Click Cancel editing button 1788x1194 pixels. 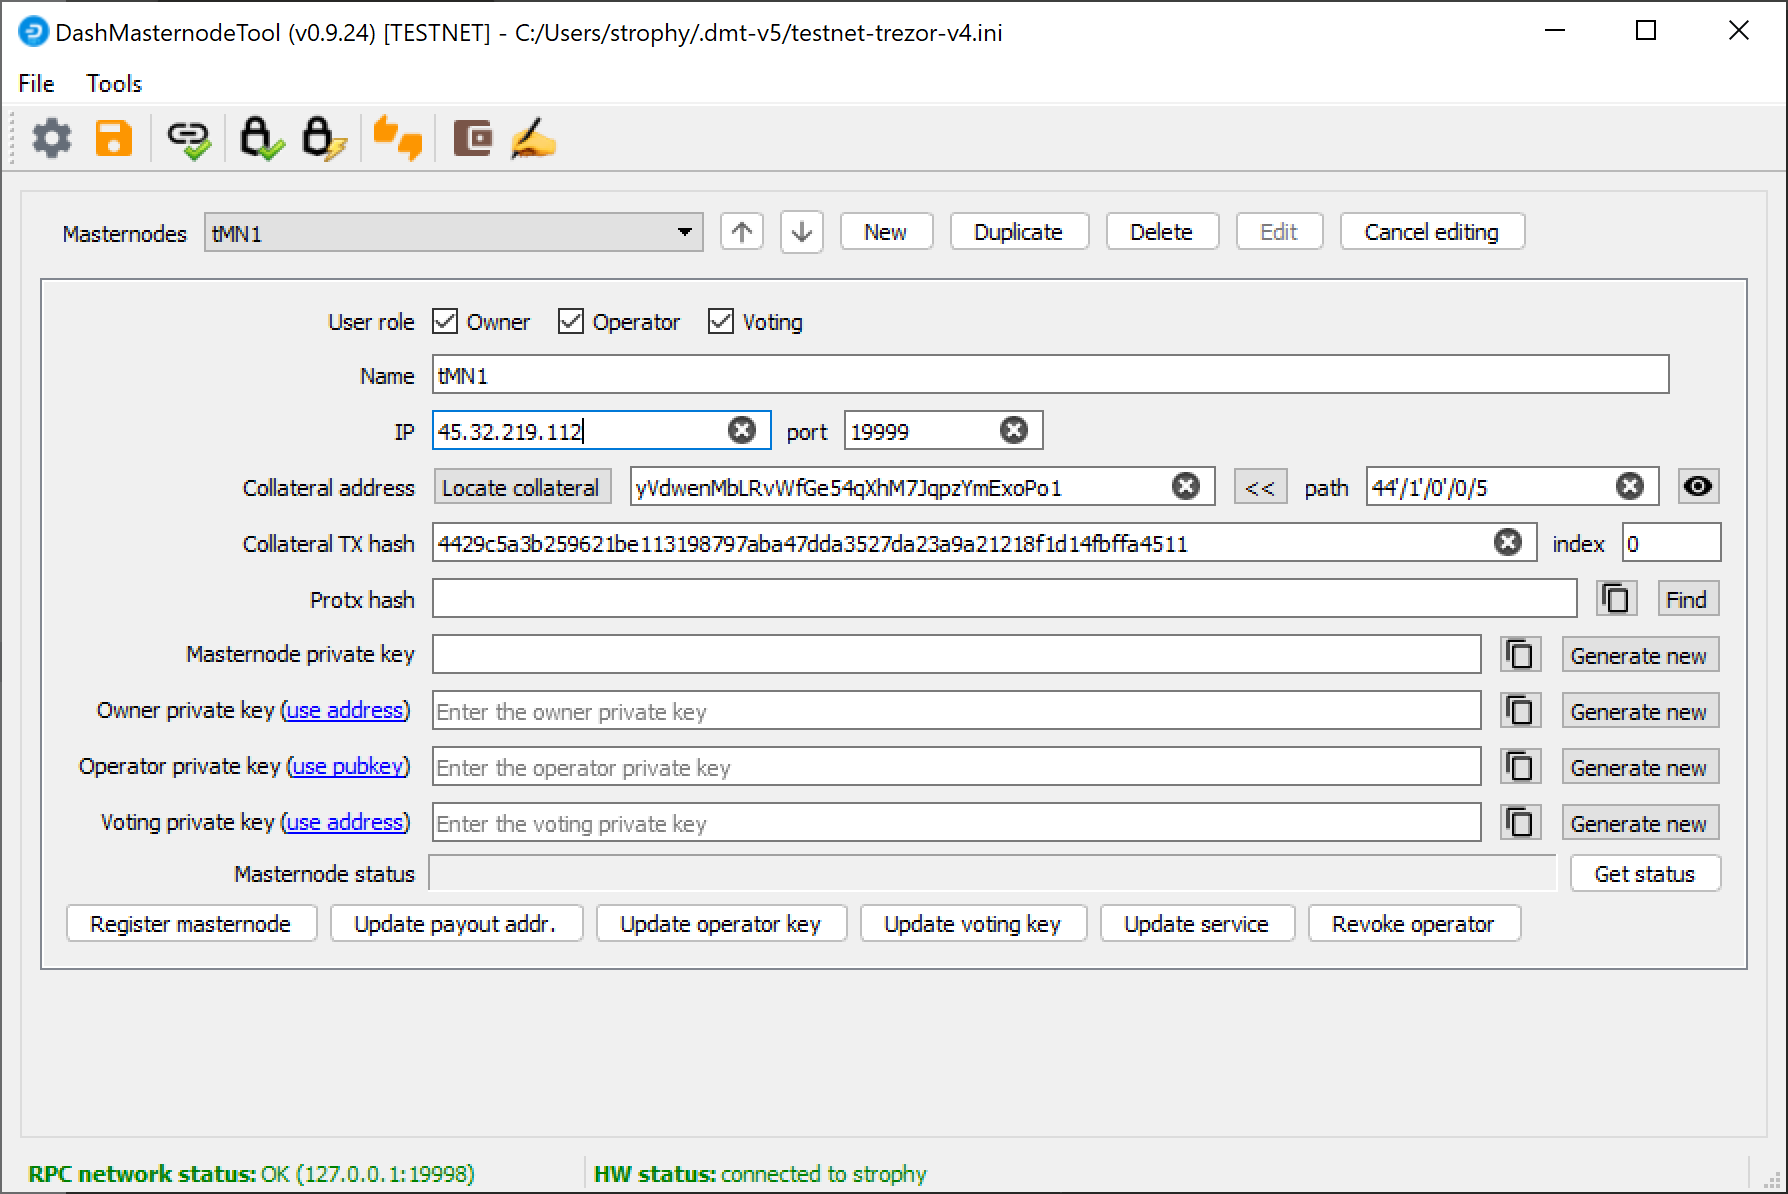point(1432,232)
